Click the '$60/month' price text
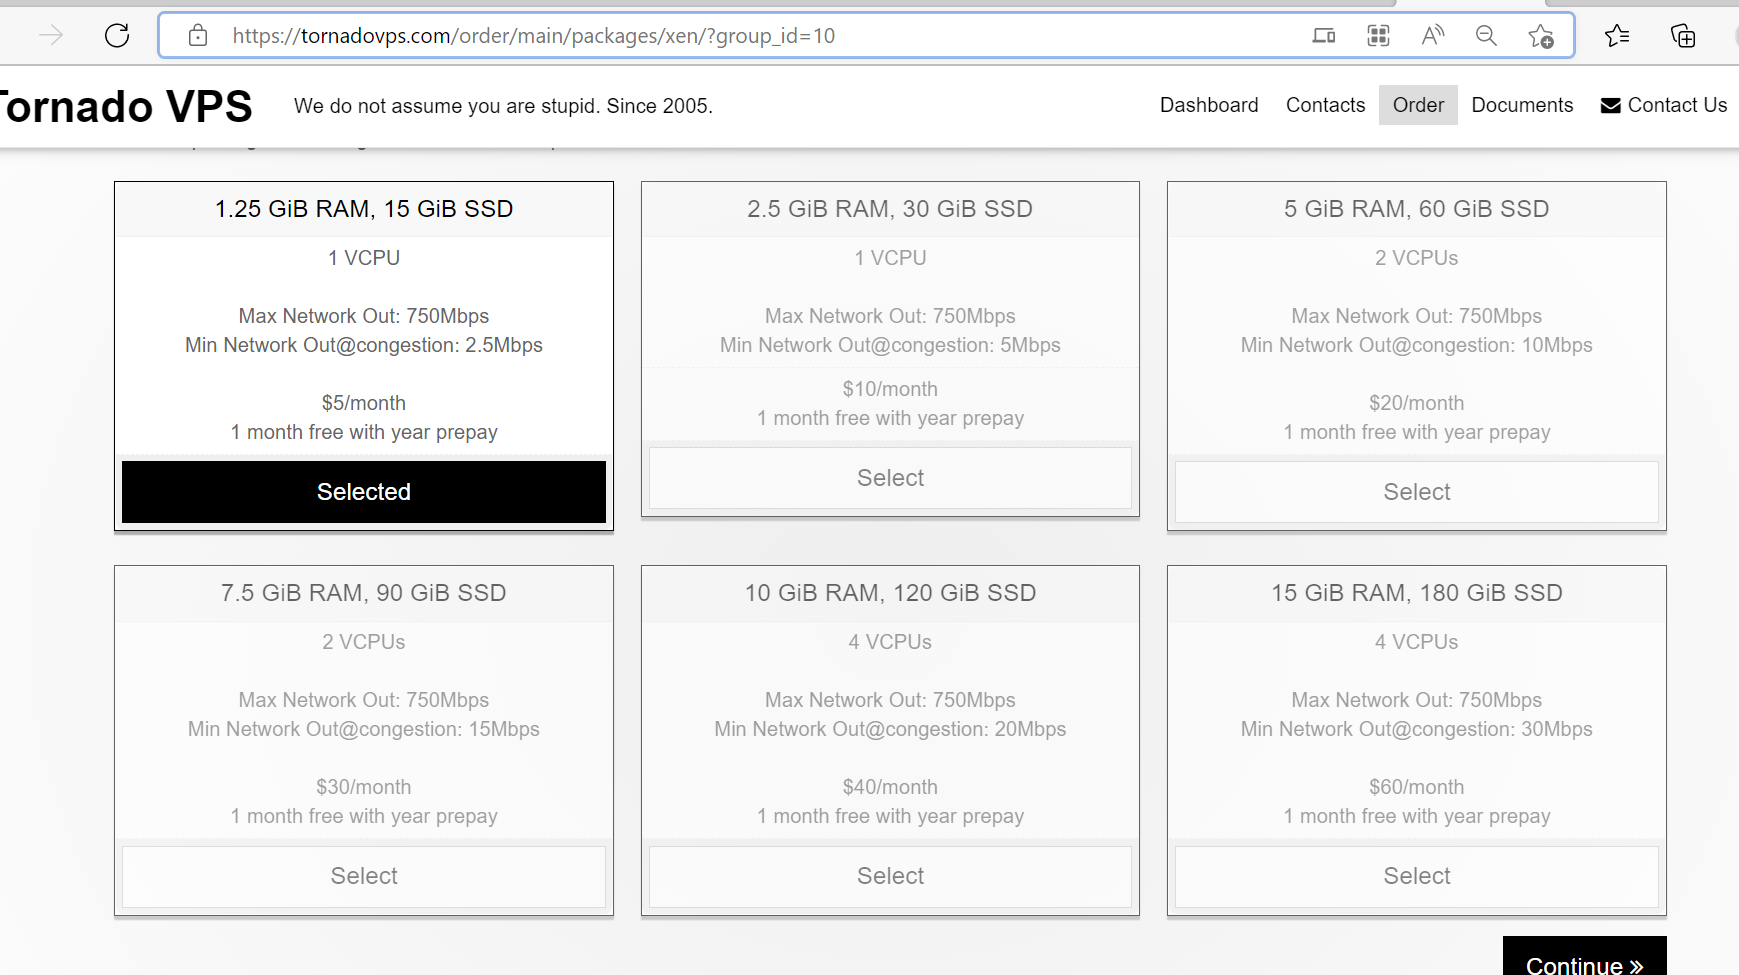 coord(1417,787)
